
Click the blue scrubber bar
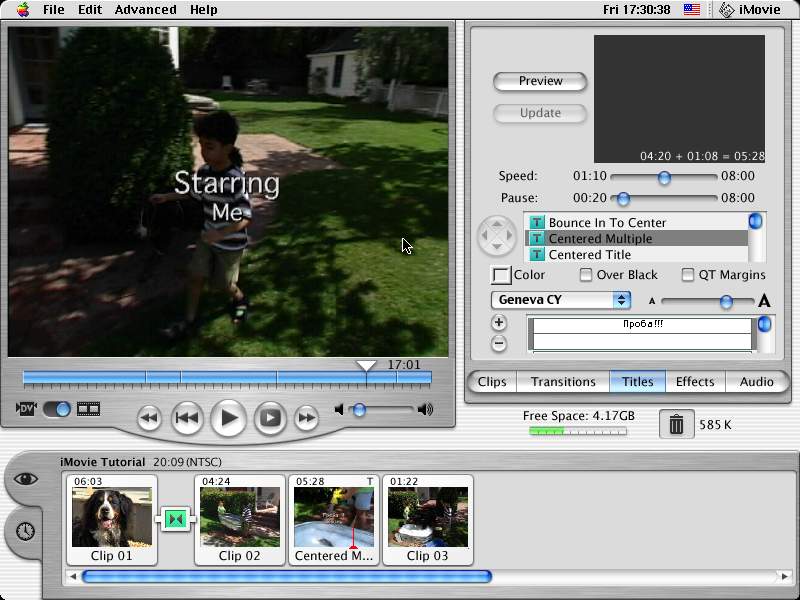pos(228,378)
